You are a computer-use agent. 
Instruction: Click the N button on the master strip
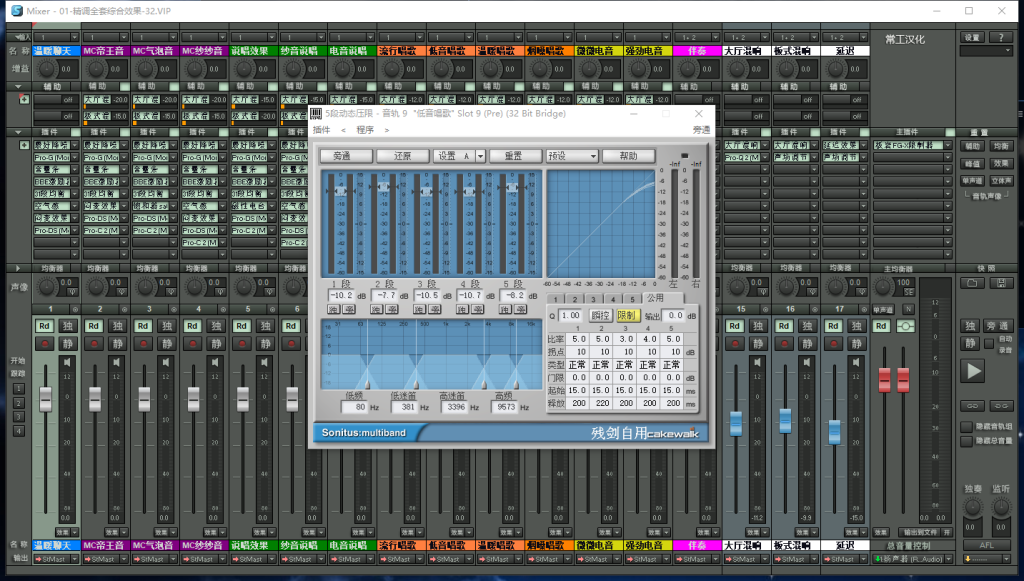point(908,309)
